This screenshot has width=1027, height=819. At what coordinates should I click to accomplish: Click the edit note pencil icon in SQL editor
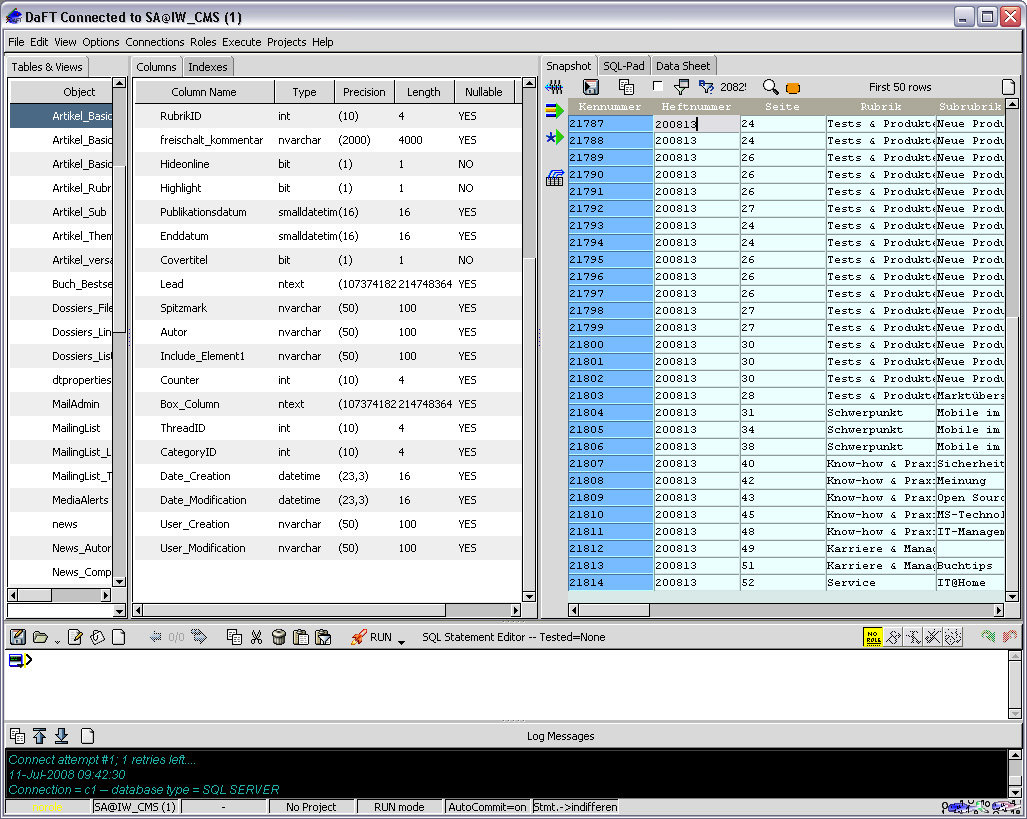pos(75,637)
